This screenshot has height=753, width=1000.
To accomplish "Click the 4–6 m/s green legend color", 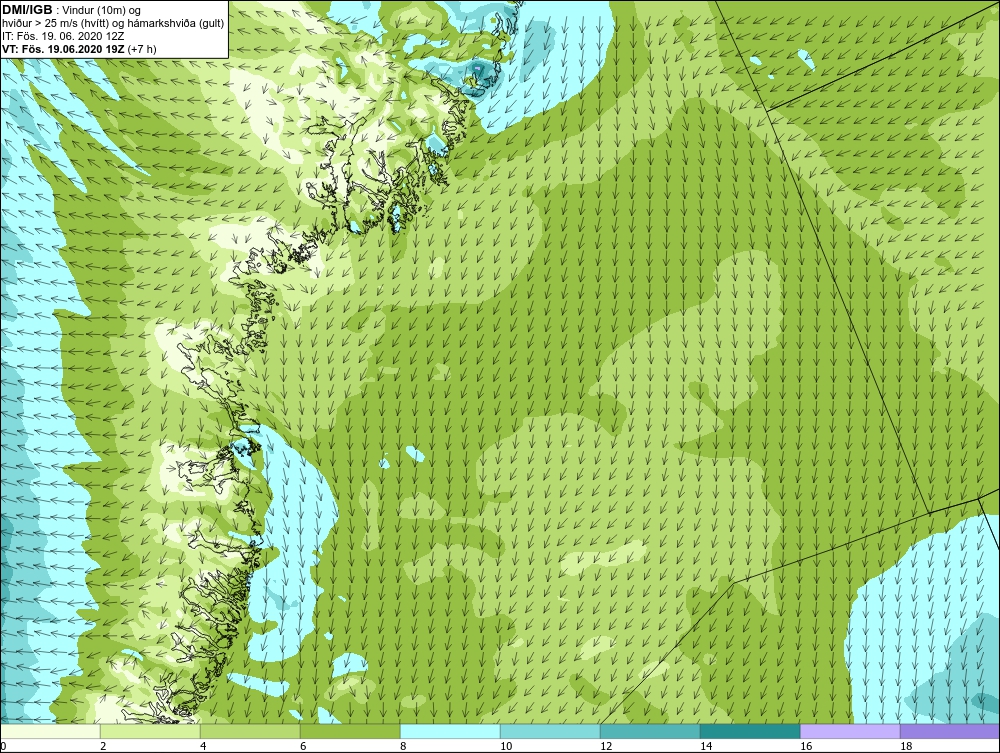I will pos(250,731).
